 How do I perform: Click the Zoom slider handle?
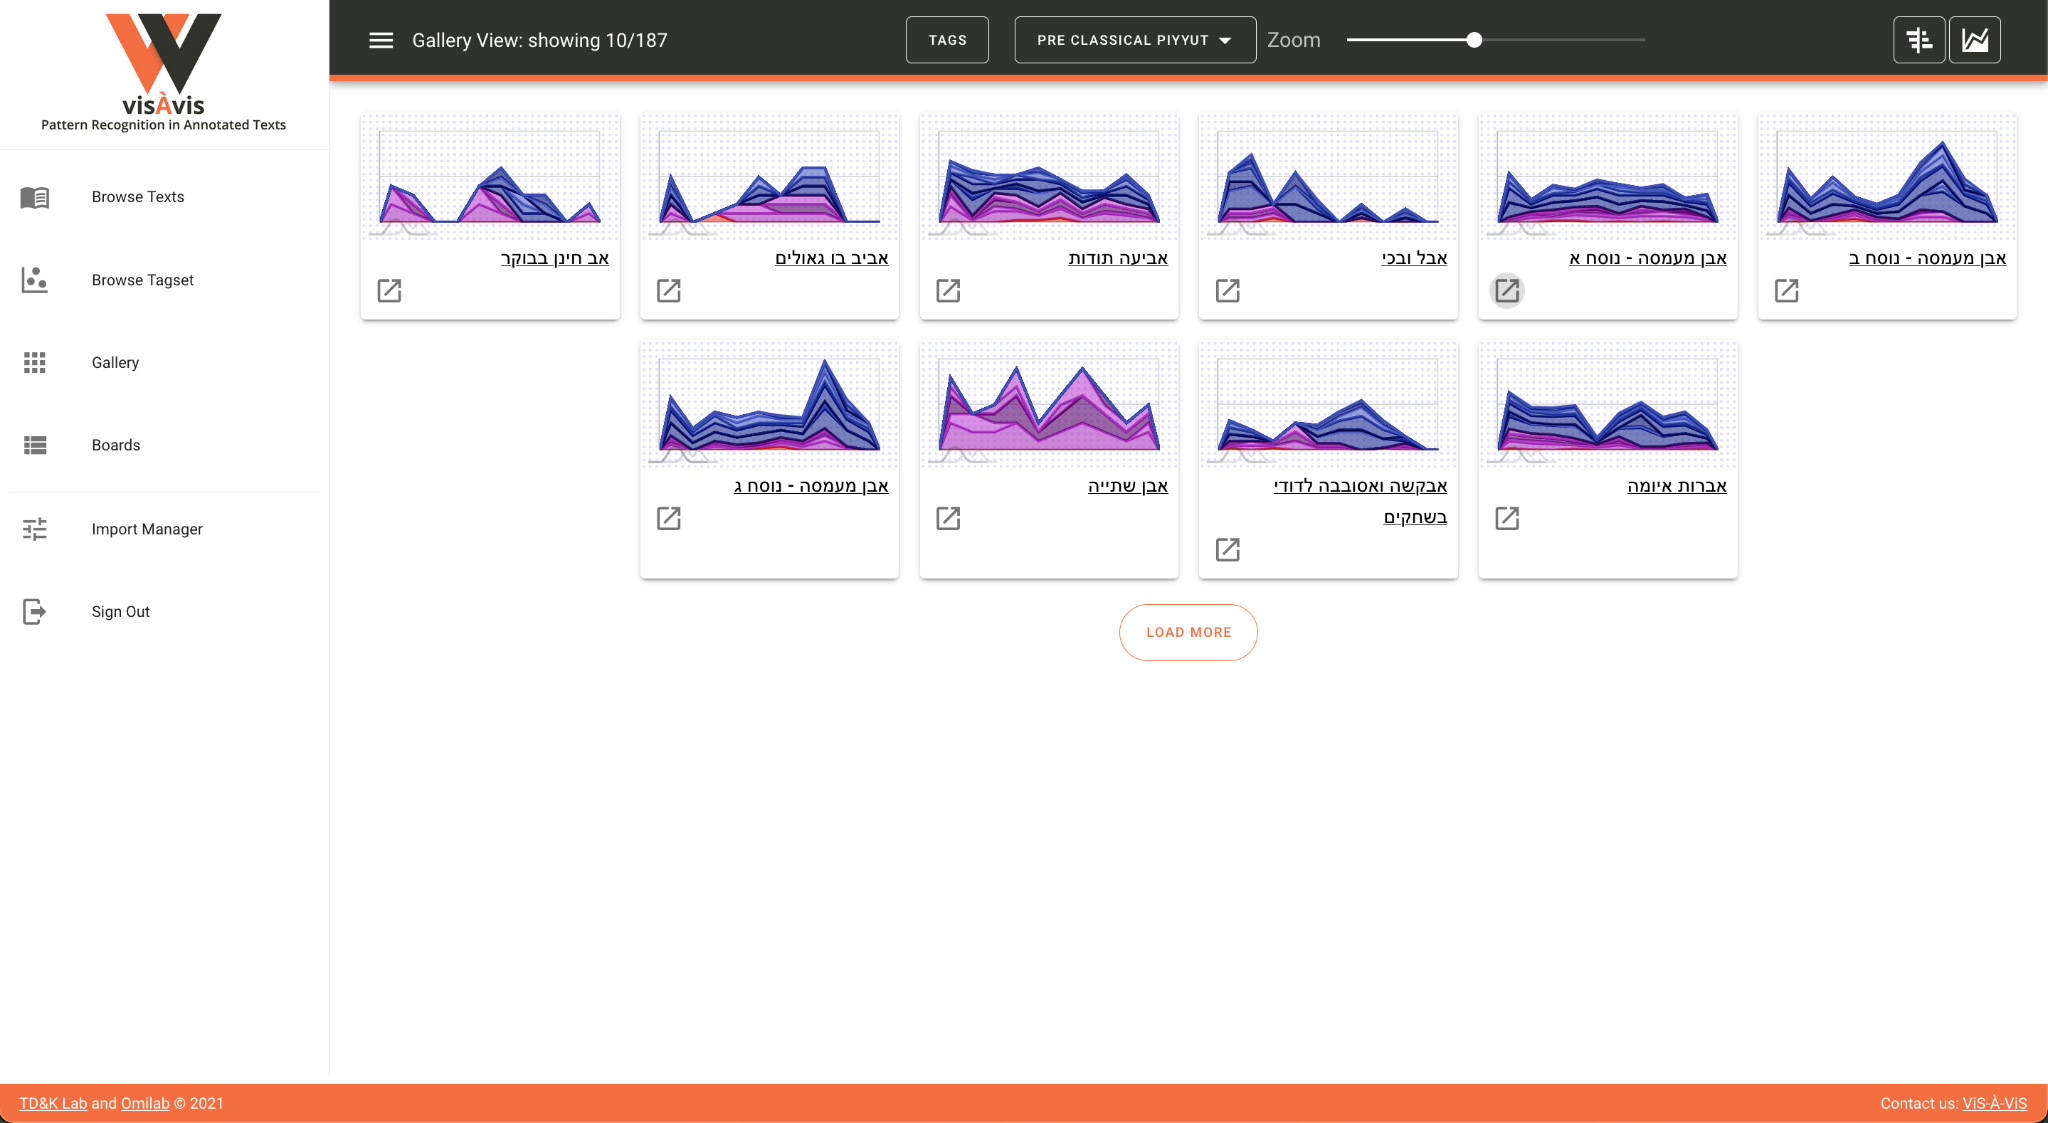pos(1474,40)
